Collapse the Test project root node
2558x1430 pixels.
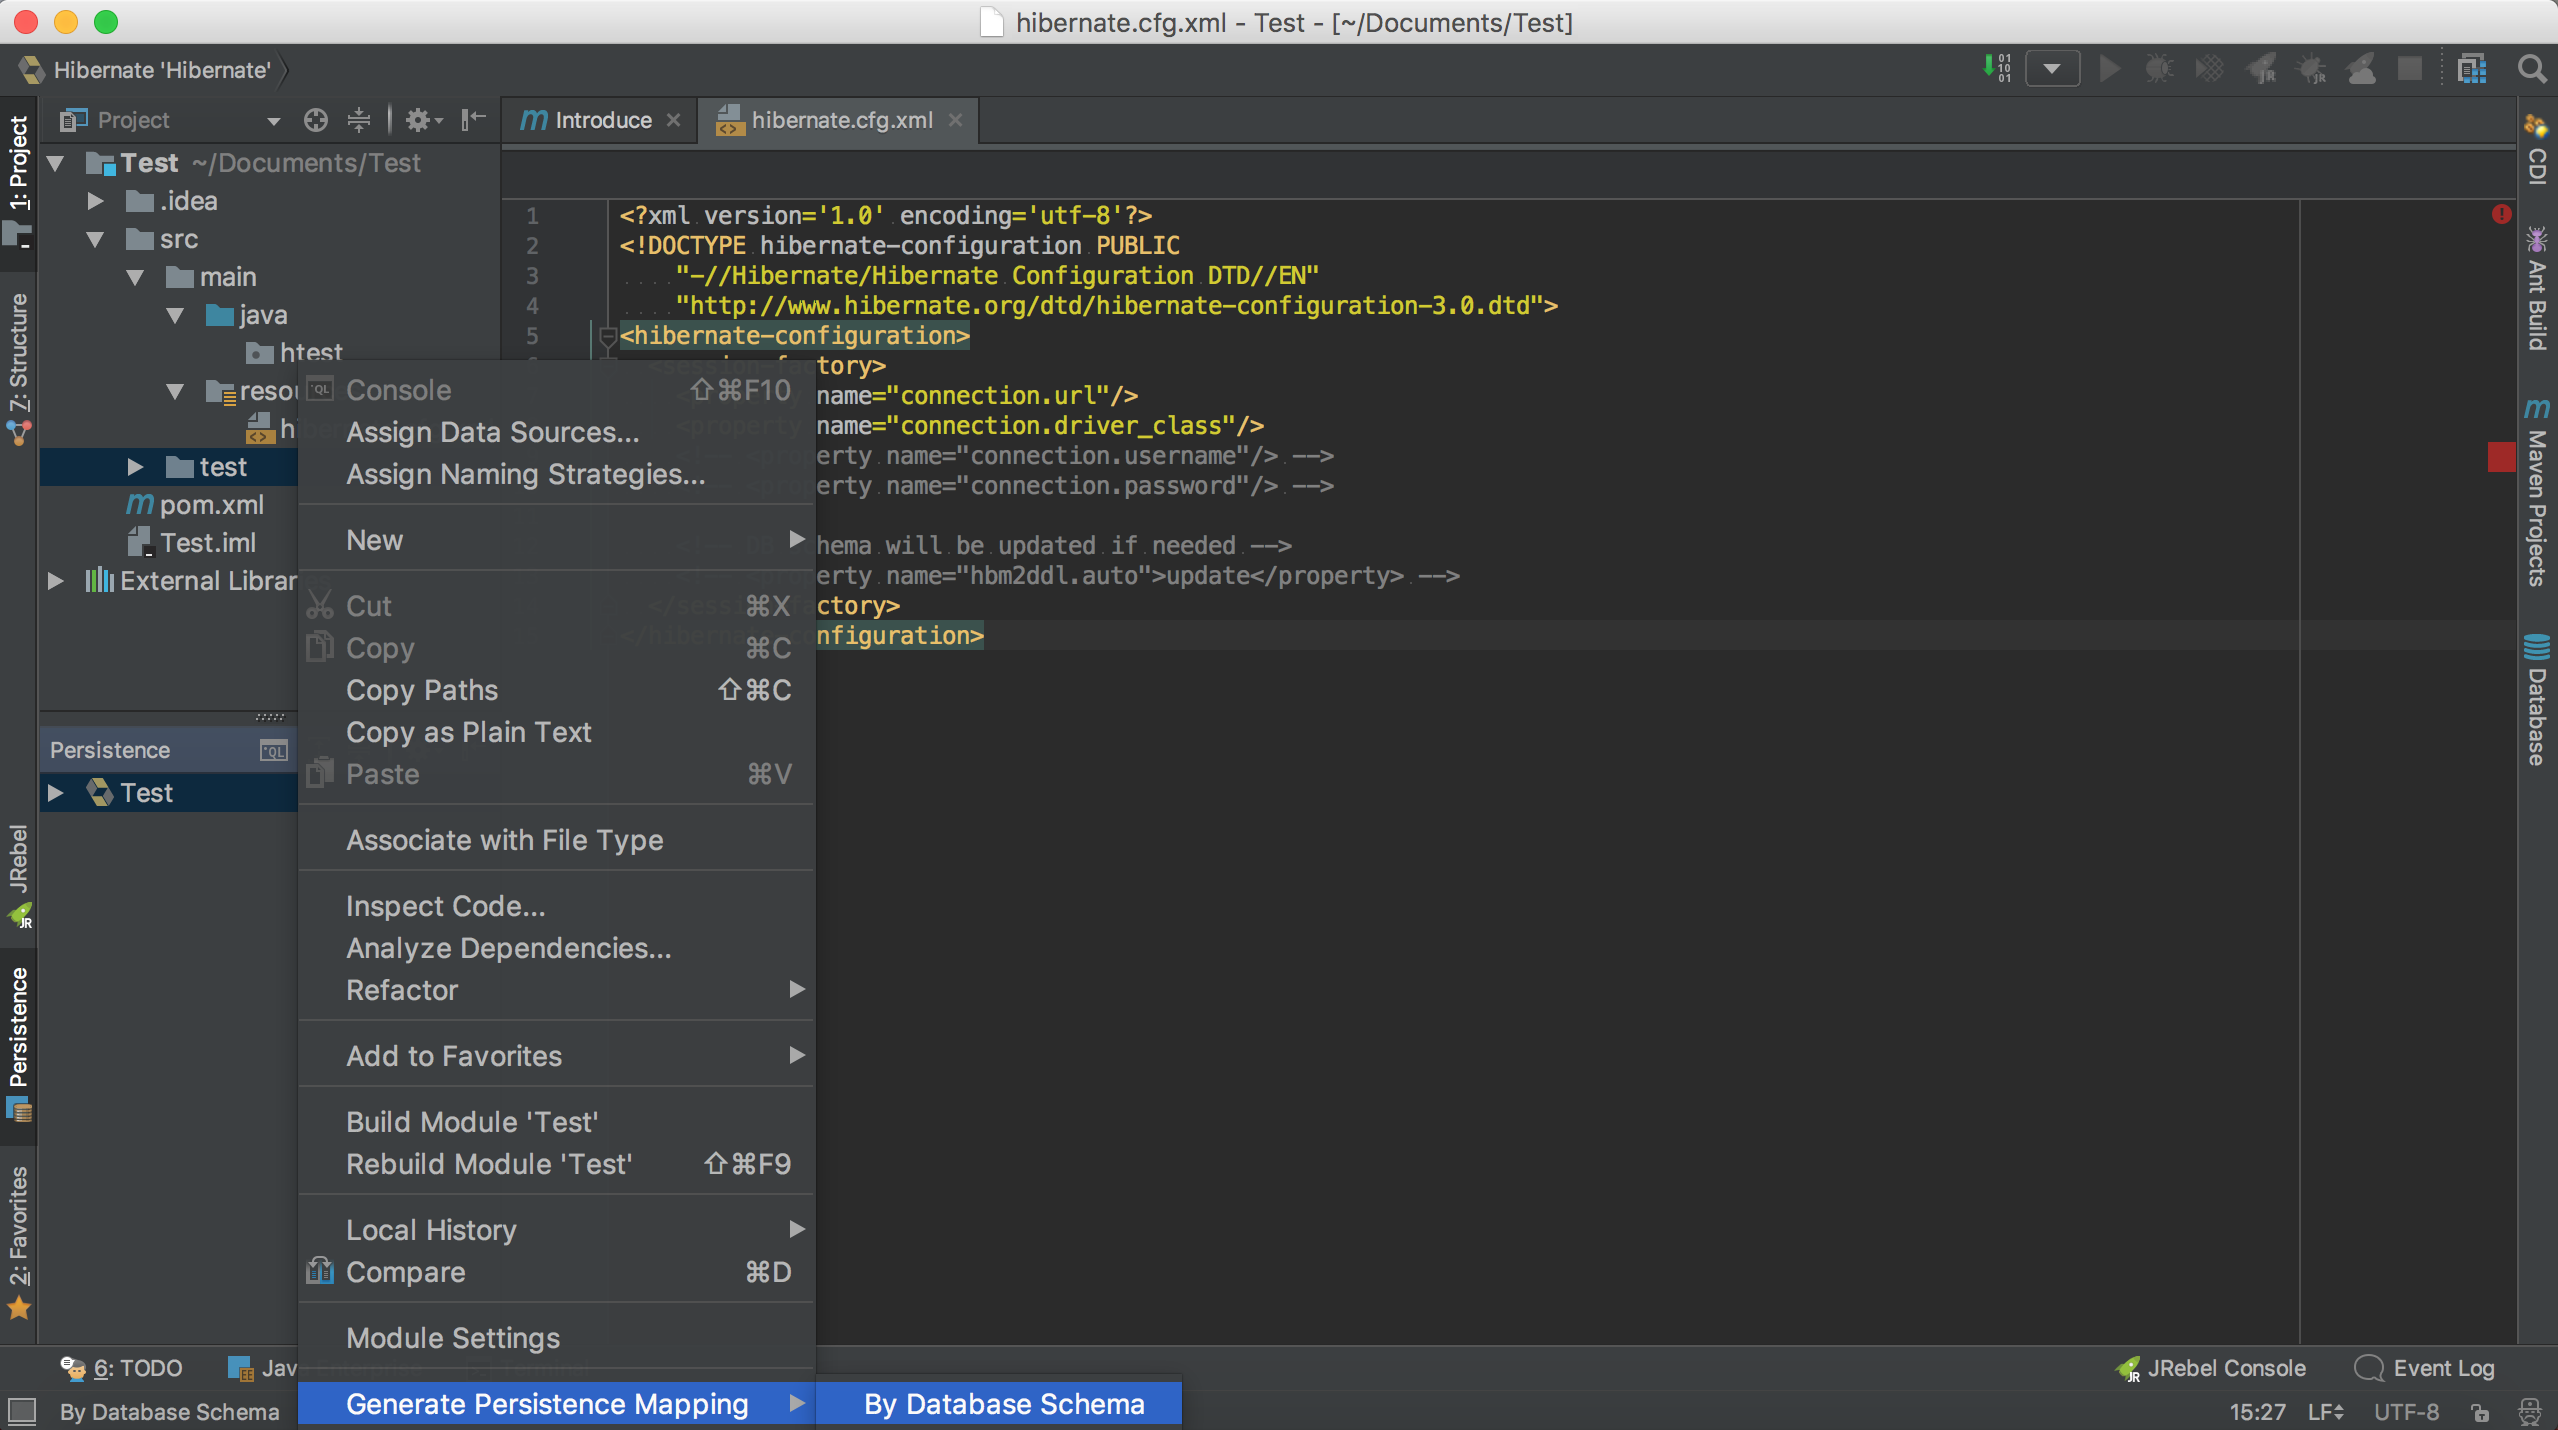pos(56,163)
